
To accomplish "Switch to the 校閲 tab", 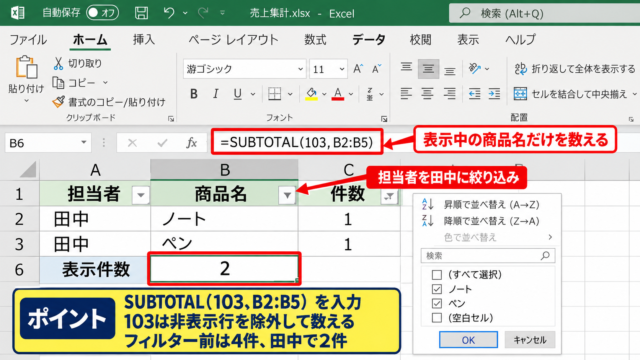I will tap(420, 40).
